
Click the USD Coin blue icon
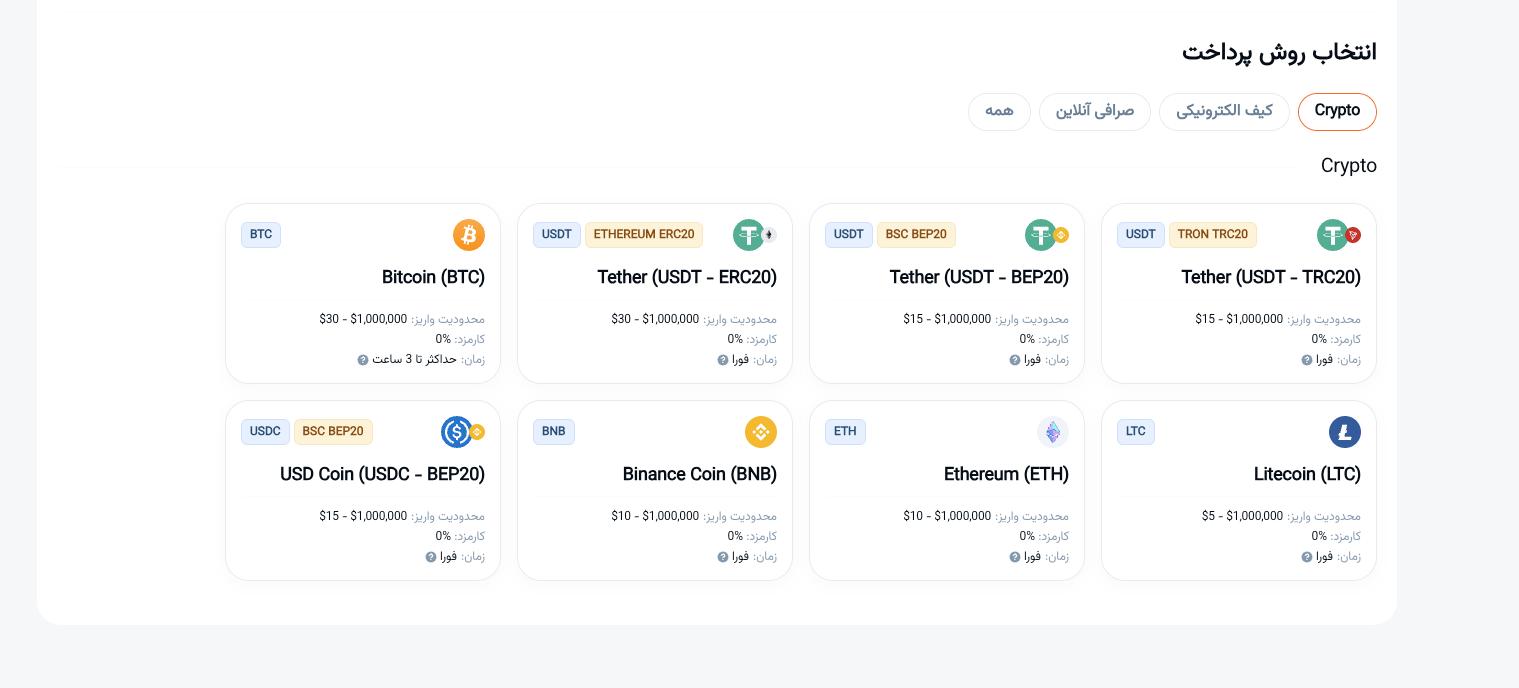(x=457, y=432)
